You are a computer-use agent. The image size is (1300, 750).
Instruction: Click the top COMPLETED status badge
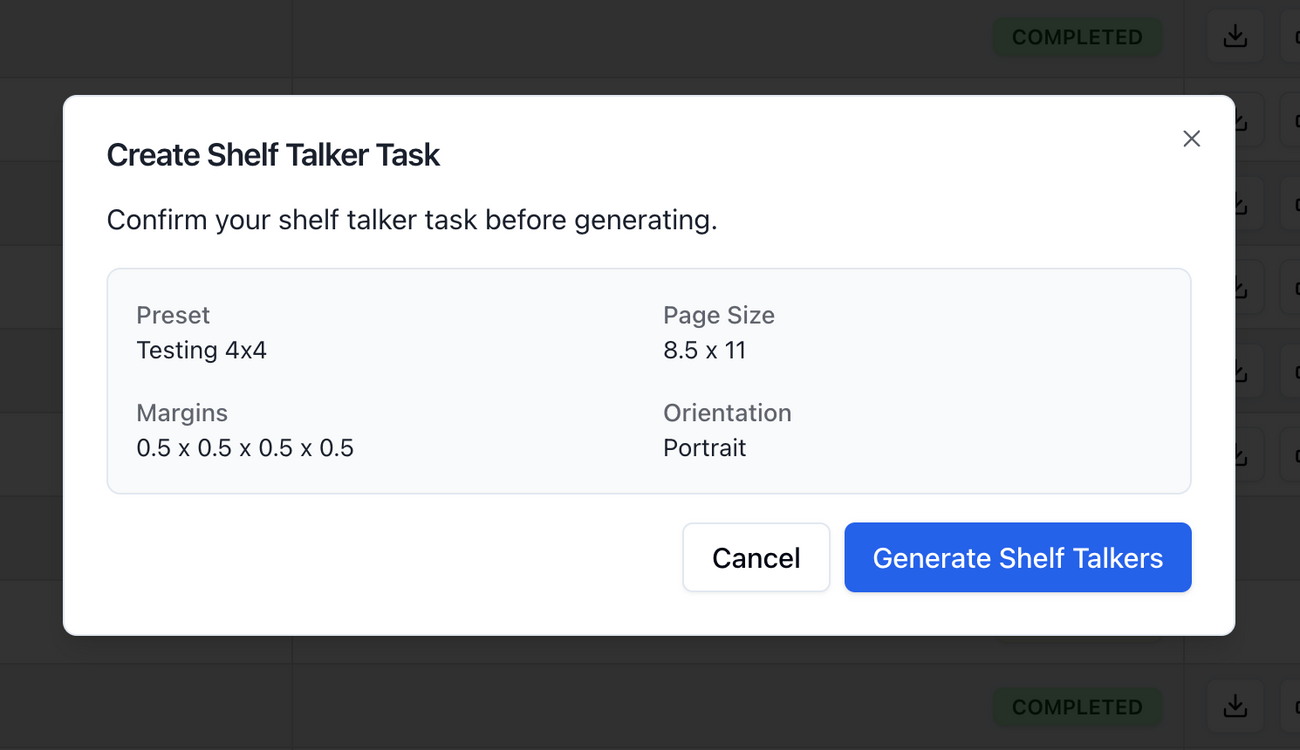pyautogui.click(x=1076, y=37)
